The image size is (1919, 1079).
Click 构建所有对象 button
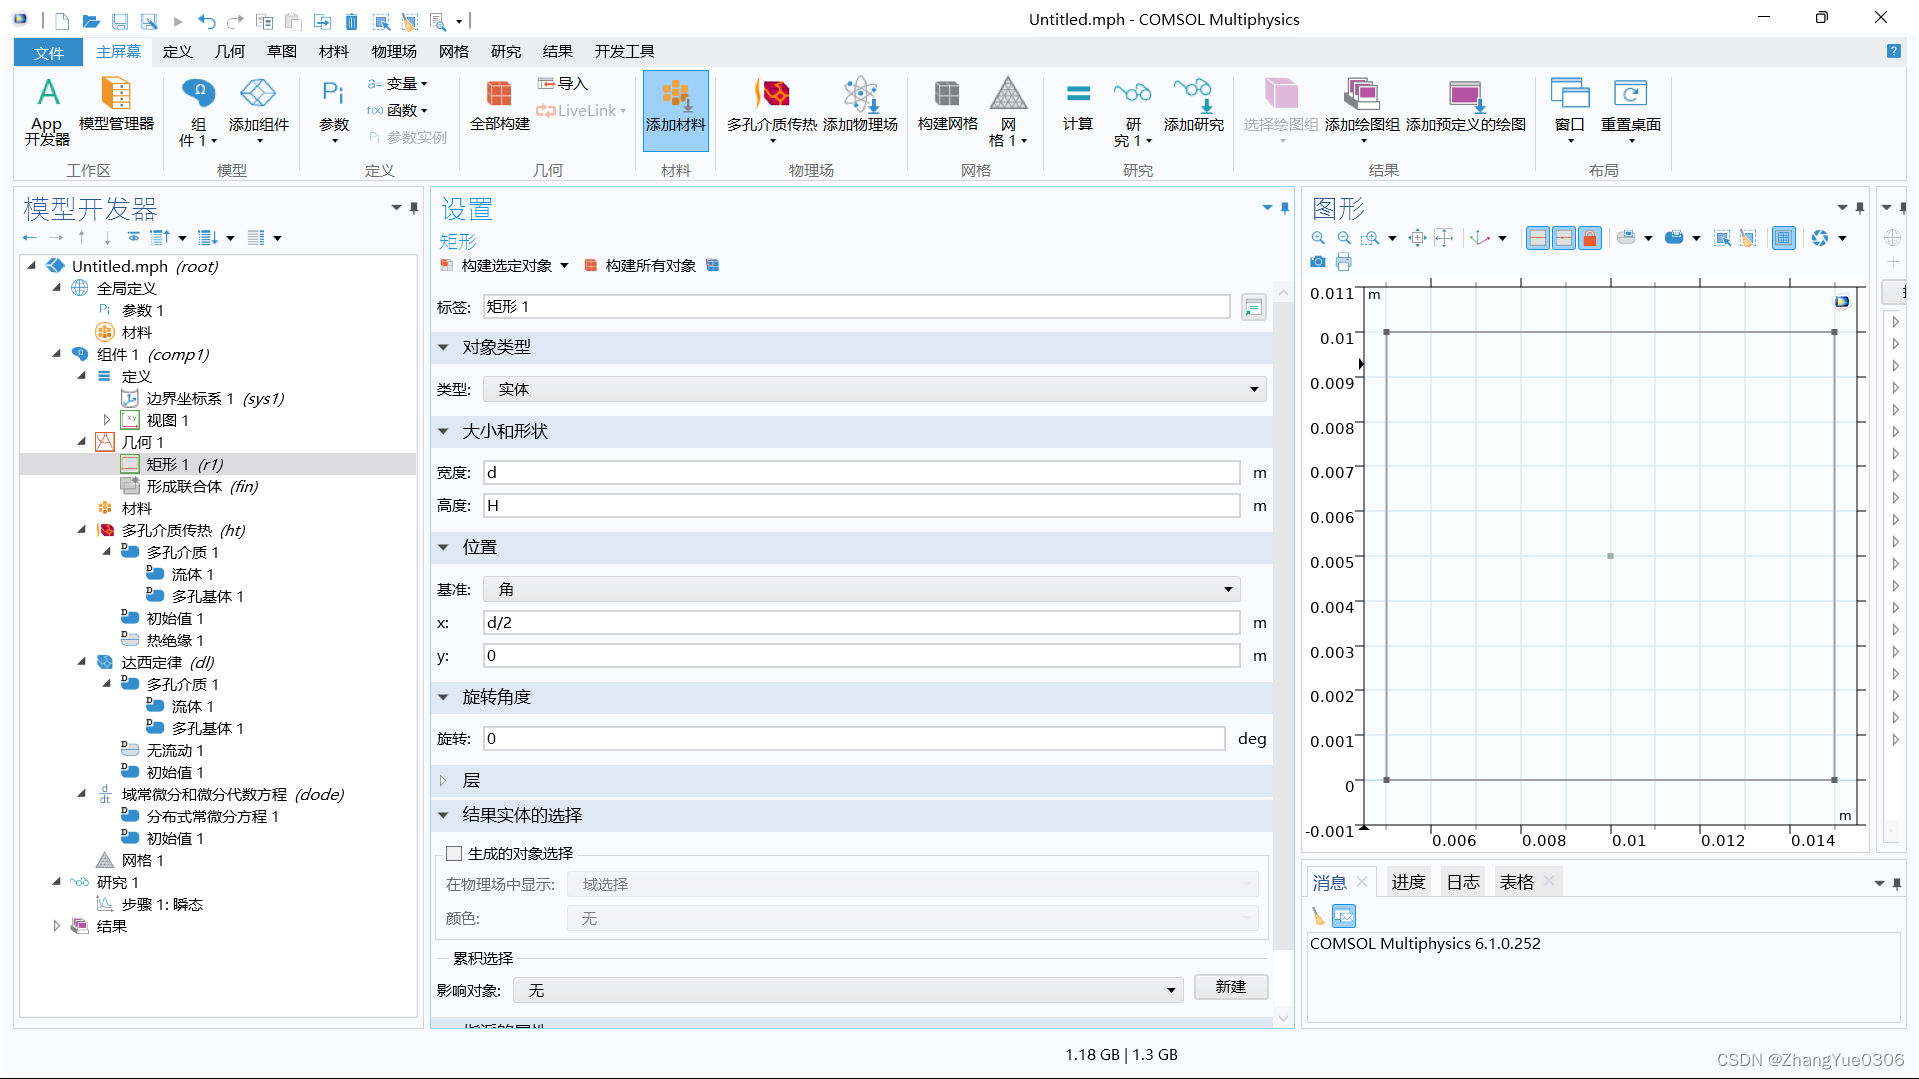(x=641, y=266)
